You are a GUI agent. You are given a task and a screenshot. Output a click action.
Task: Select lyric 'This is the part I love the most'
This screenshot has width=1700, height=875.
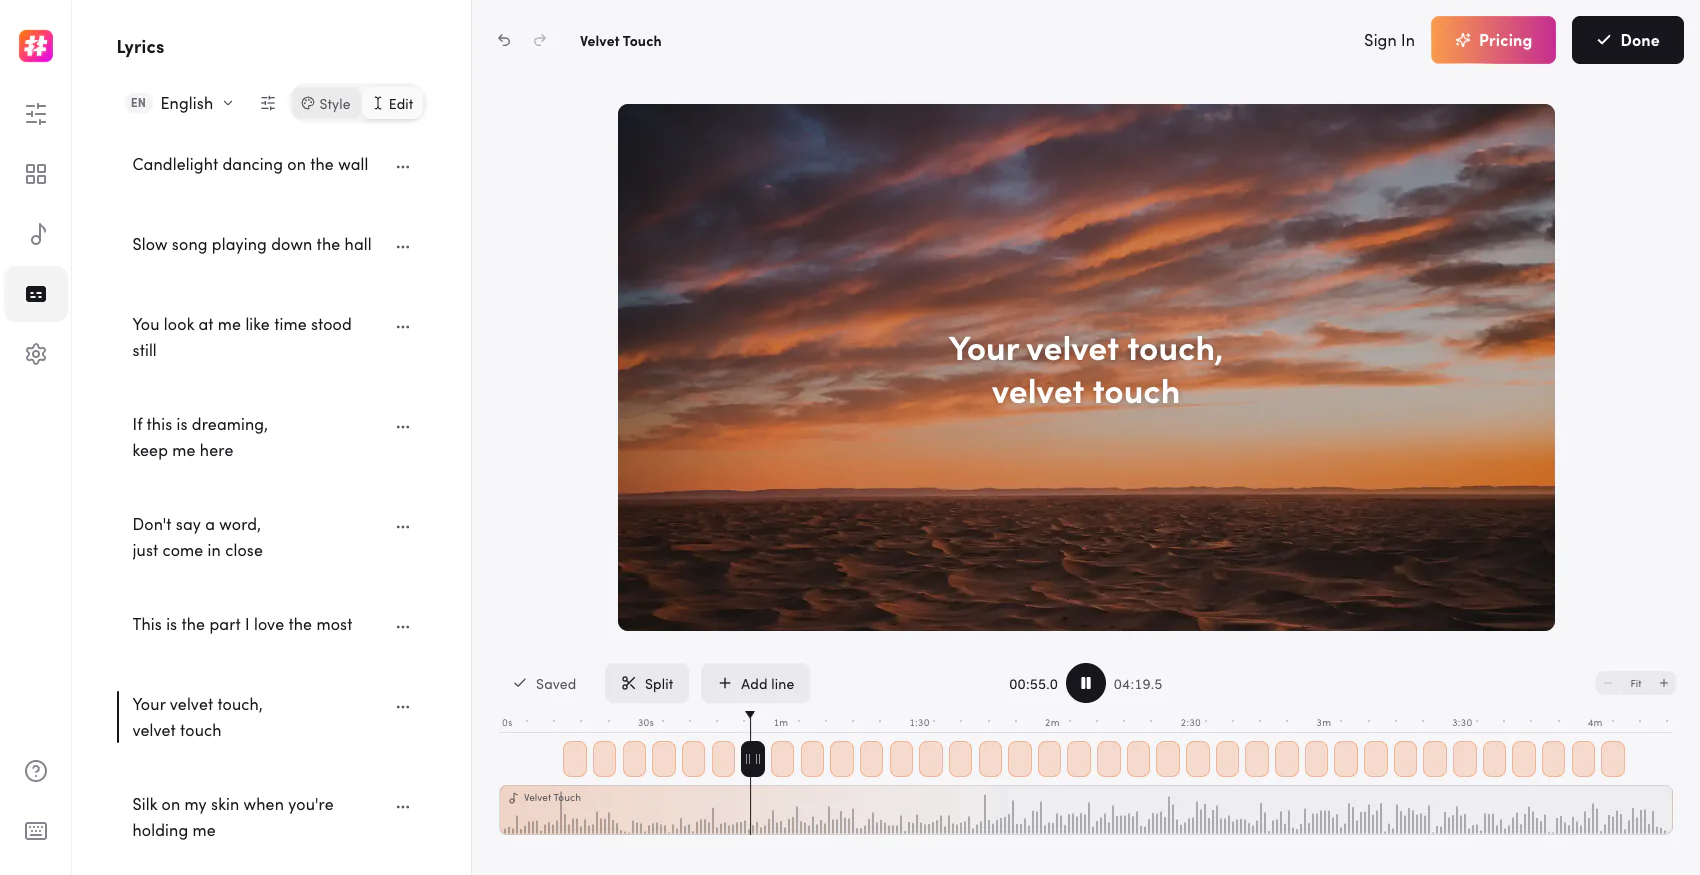coord(242,624)
